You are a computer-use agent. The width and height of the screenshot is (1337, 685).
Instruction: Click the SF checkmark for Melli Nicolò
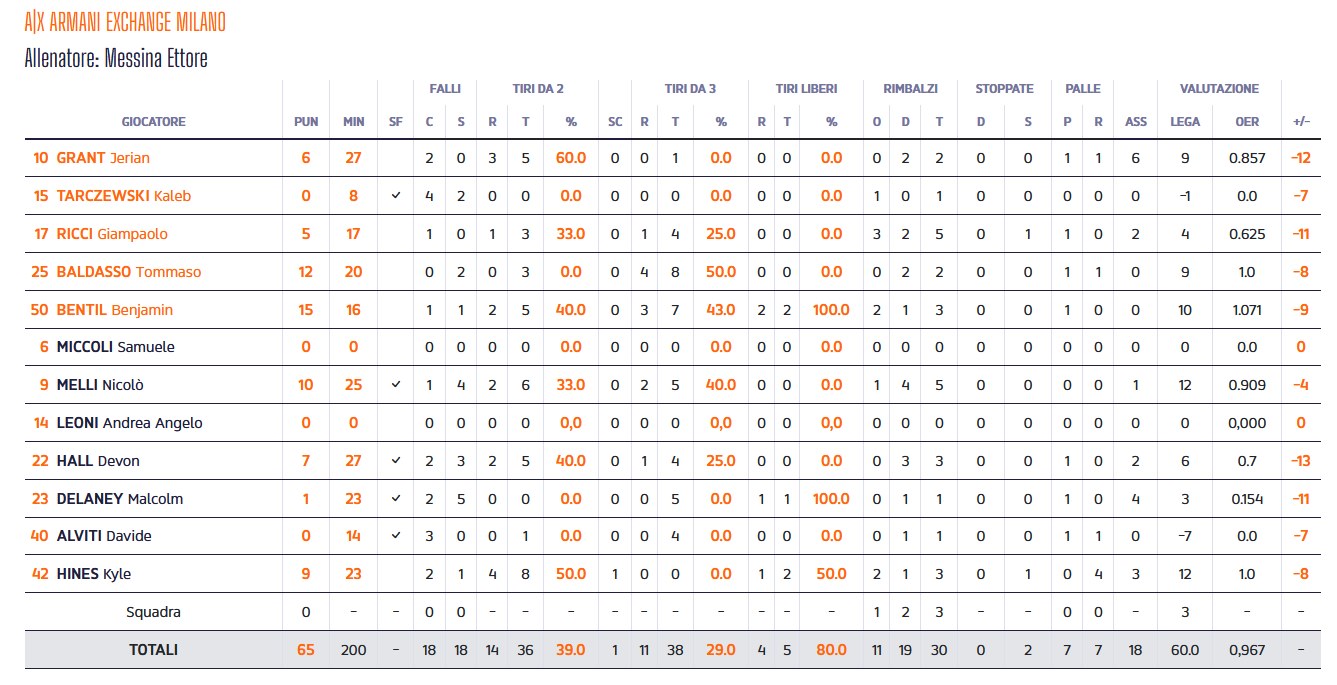pos(396,385)
